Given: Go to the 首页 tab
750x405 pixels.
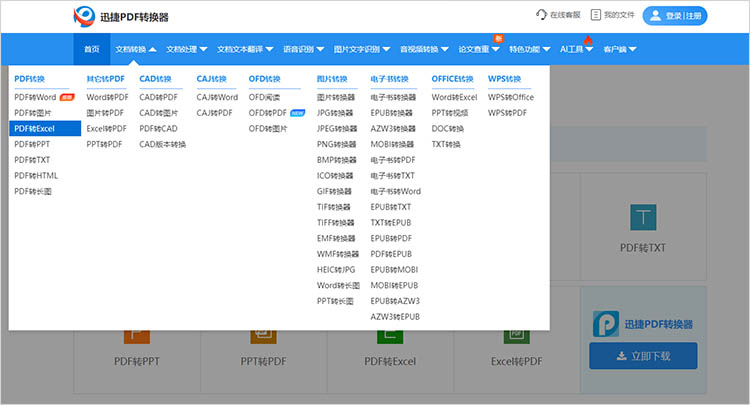Looking at the screenshot, I should [92, 49].
